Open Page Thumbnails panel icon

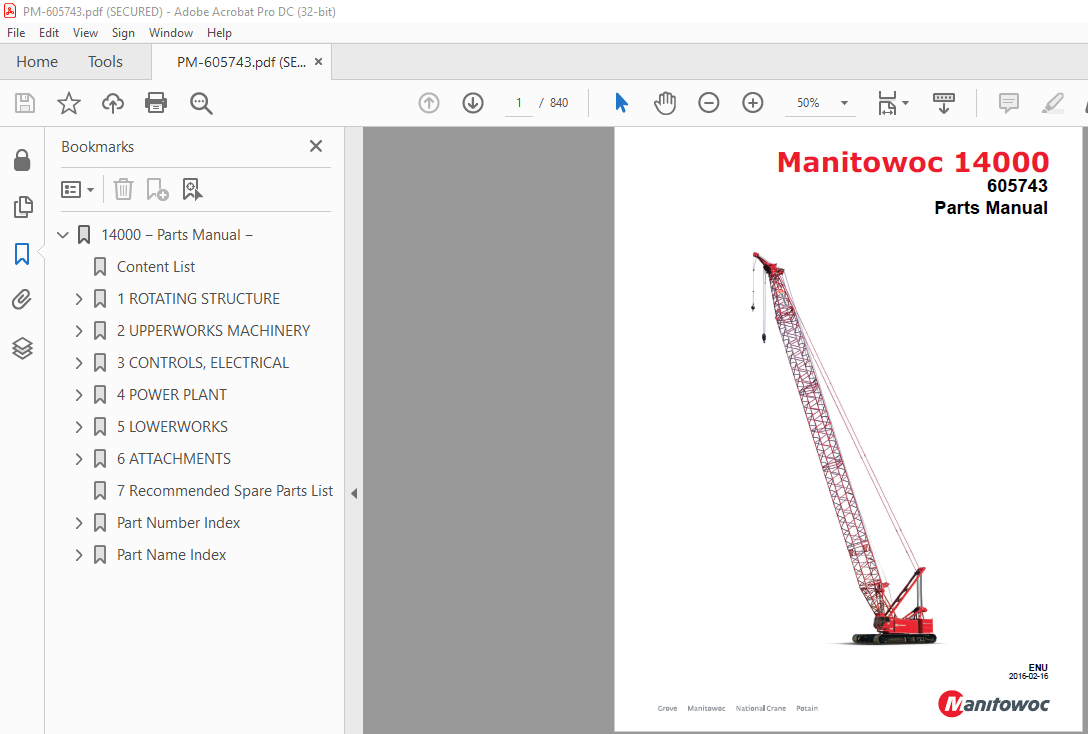click(x=22, y=207)
